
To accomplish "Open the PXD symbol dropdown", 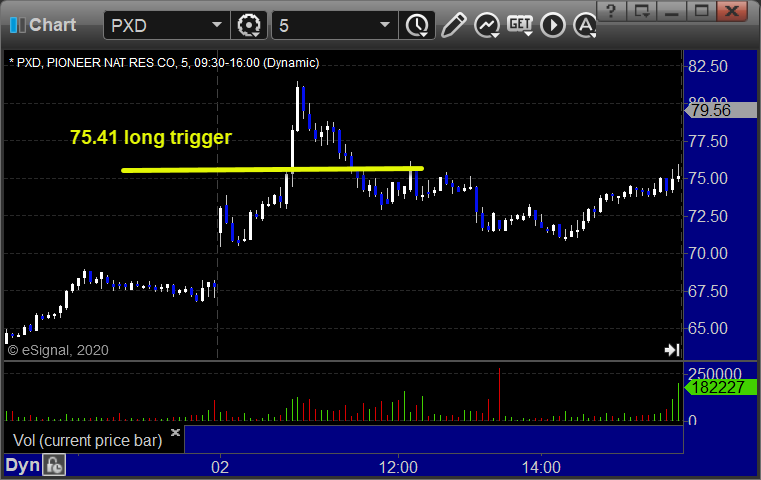I will coord(216,25).
